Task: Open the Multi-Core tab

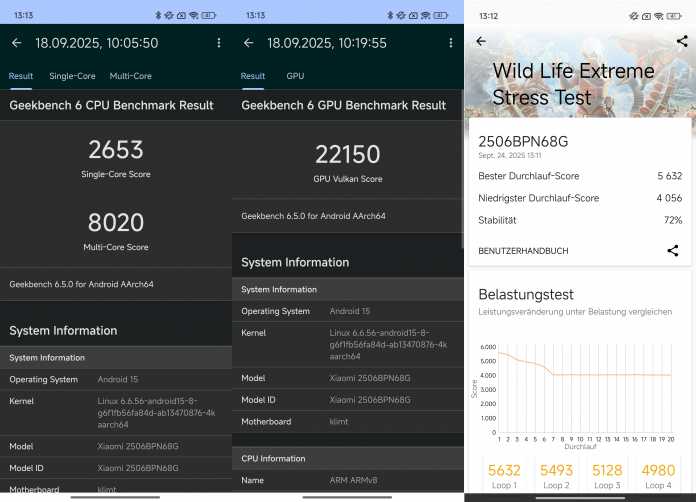Action: 130,76
